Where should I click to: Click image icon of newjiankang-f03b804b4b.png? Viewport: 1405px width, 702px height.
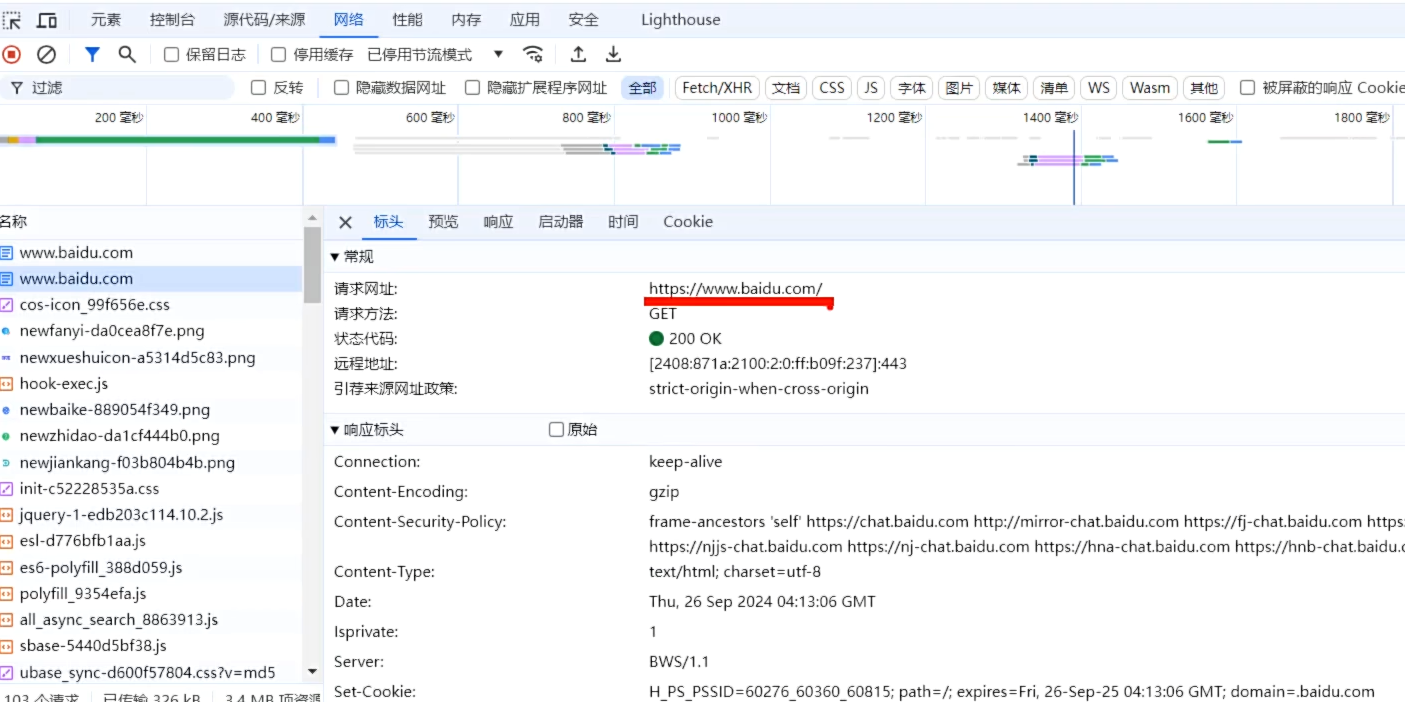[x=7, y=463]
